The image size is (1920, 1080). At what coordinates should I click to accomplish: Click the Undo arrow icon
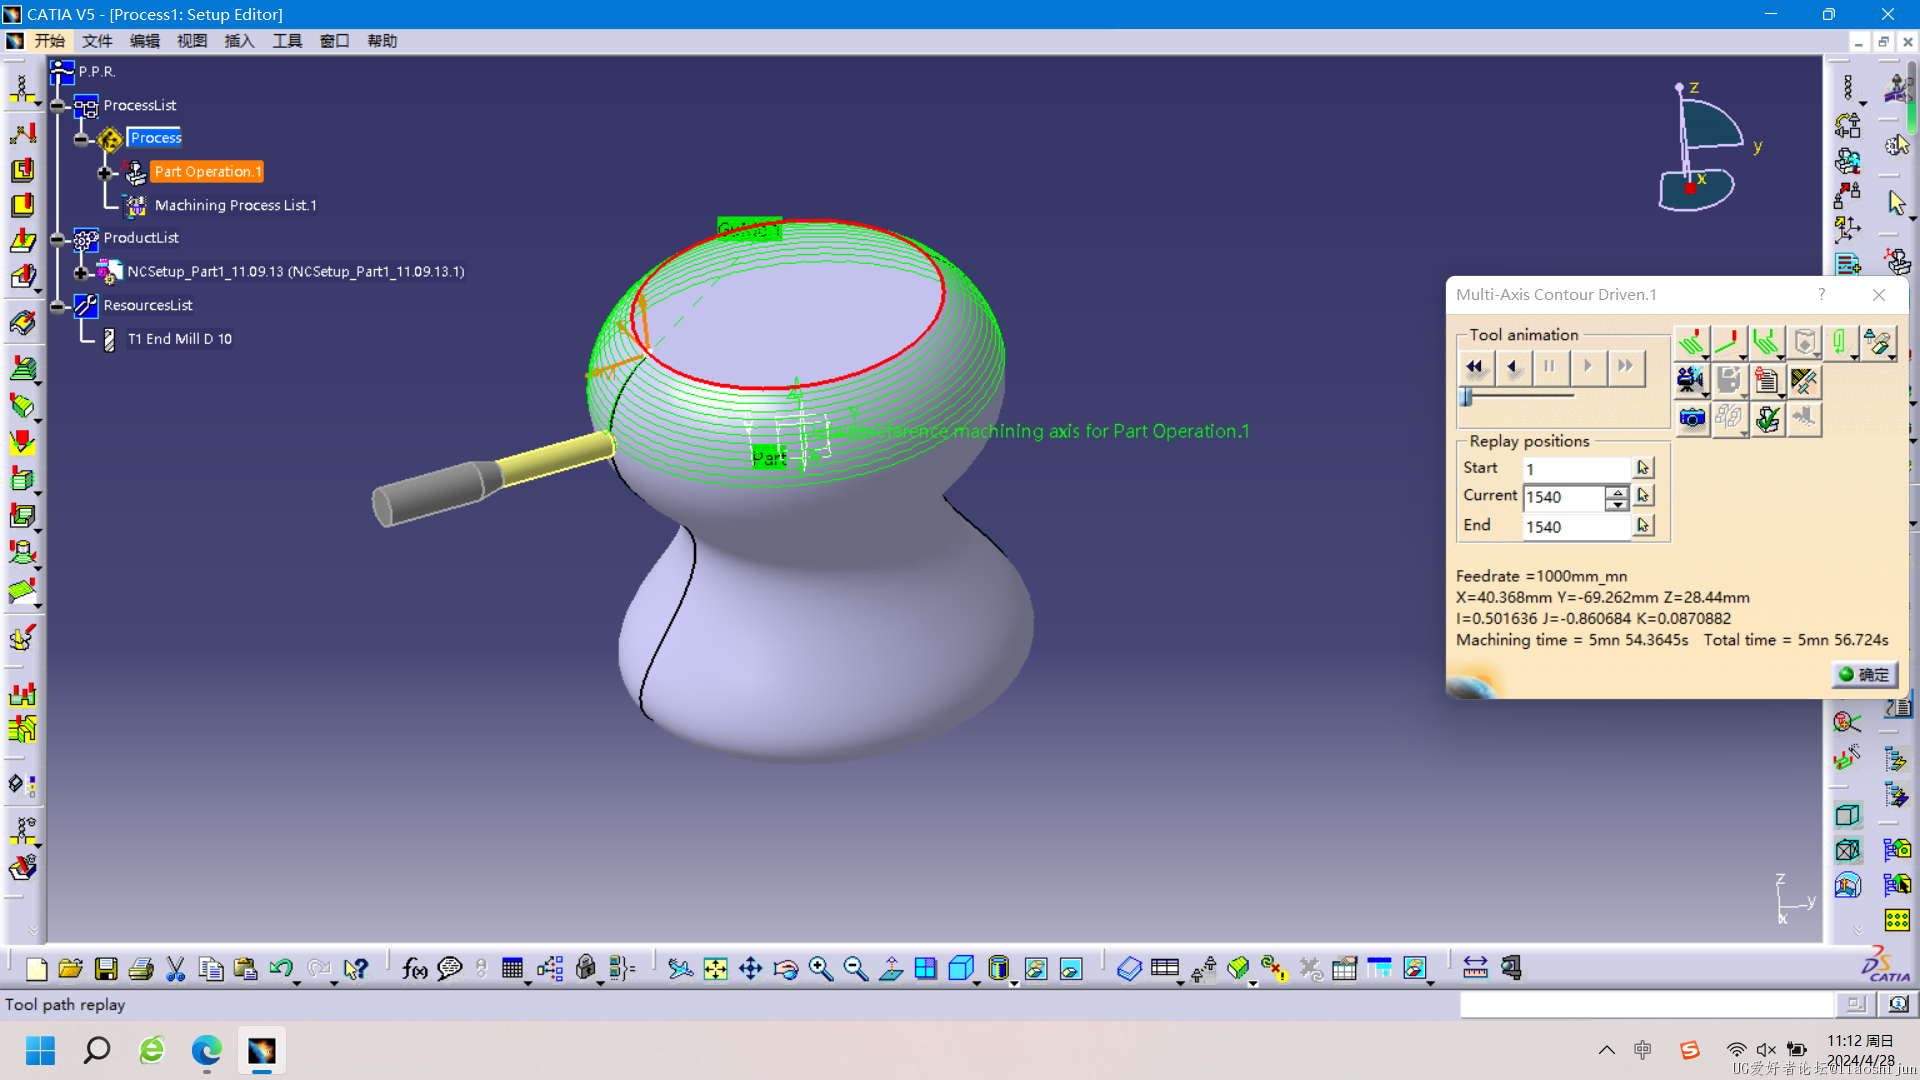[x=281, y=968]
